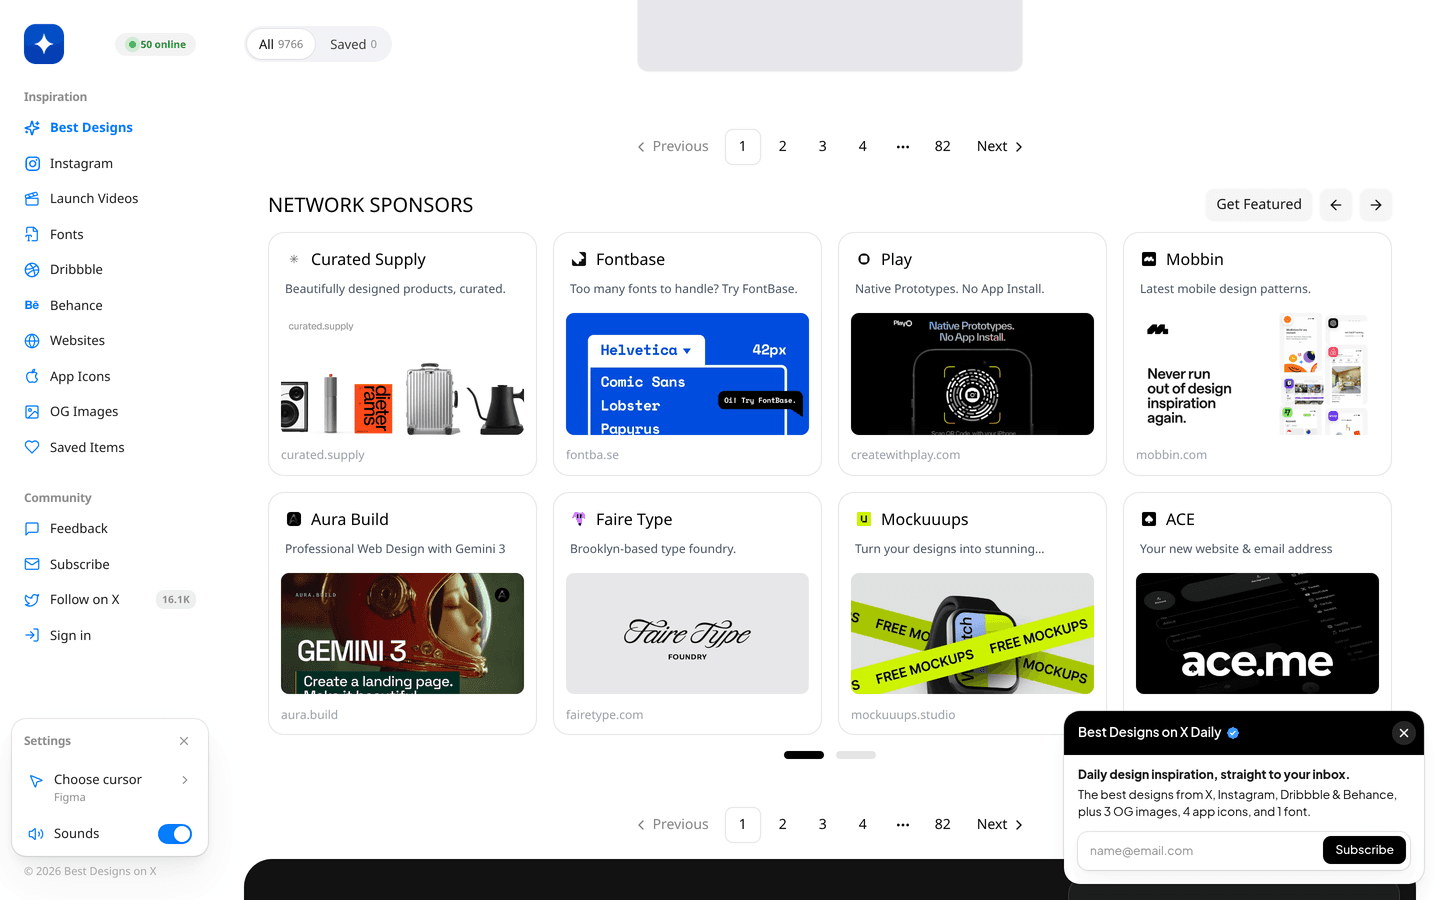
Task: Click the Subscribe envelope icon in sidebar
Action: click(32, 564)
